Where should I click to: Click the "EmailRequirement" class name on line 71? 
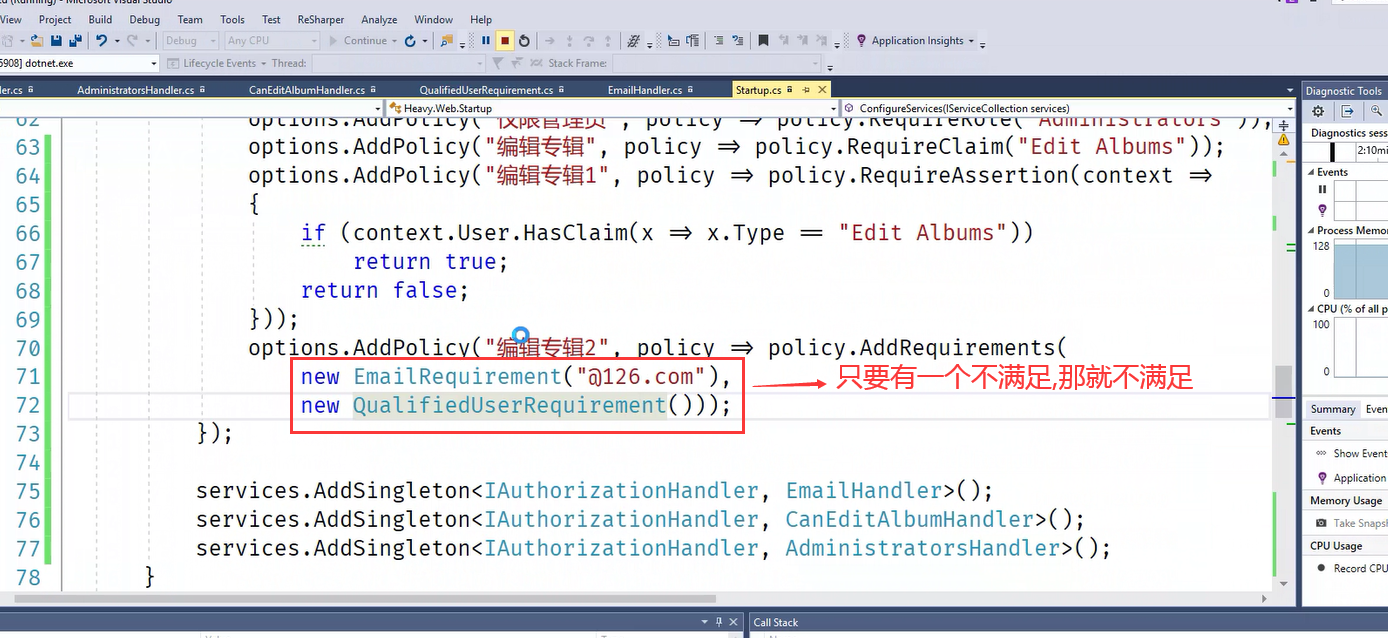click(x=458, y=377)
